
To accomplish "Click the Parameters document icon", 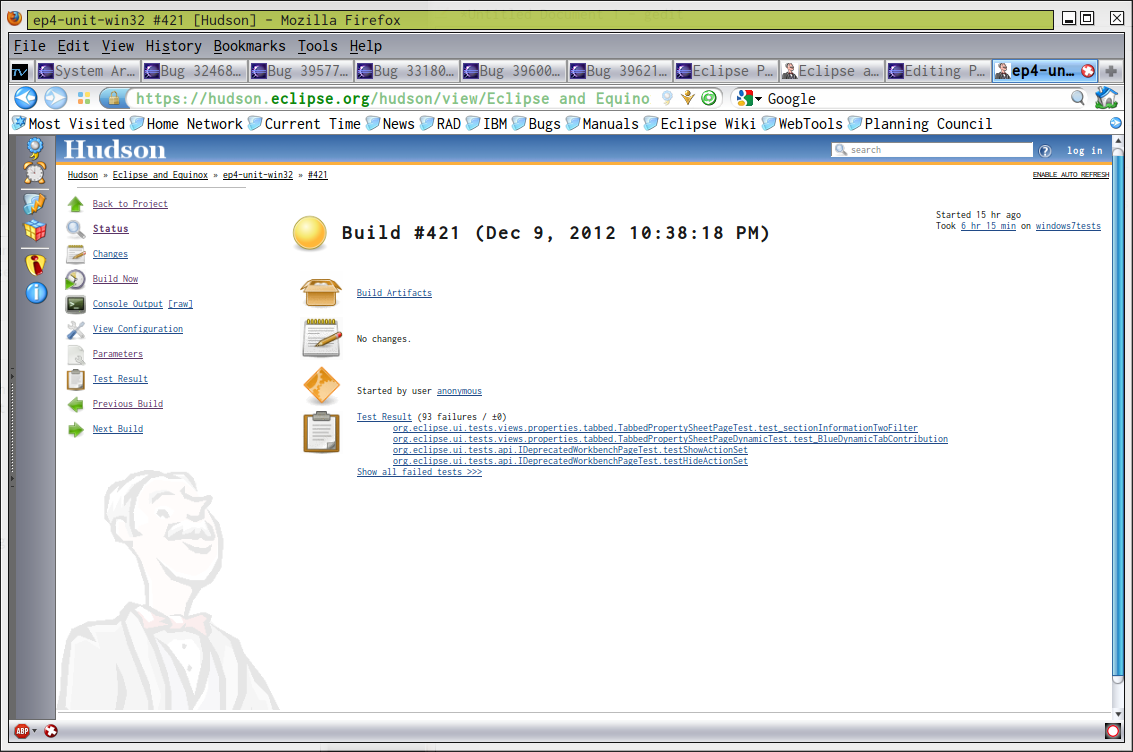I will pyautogui.click(x=76, y=354).
